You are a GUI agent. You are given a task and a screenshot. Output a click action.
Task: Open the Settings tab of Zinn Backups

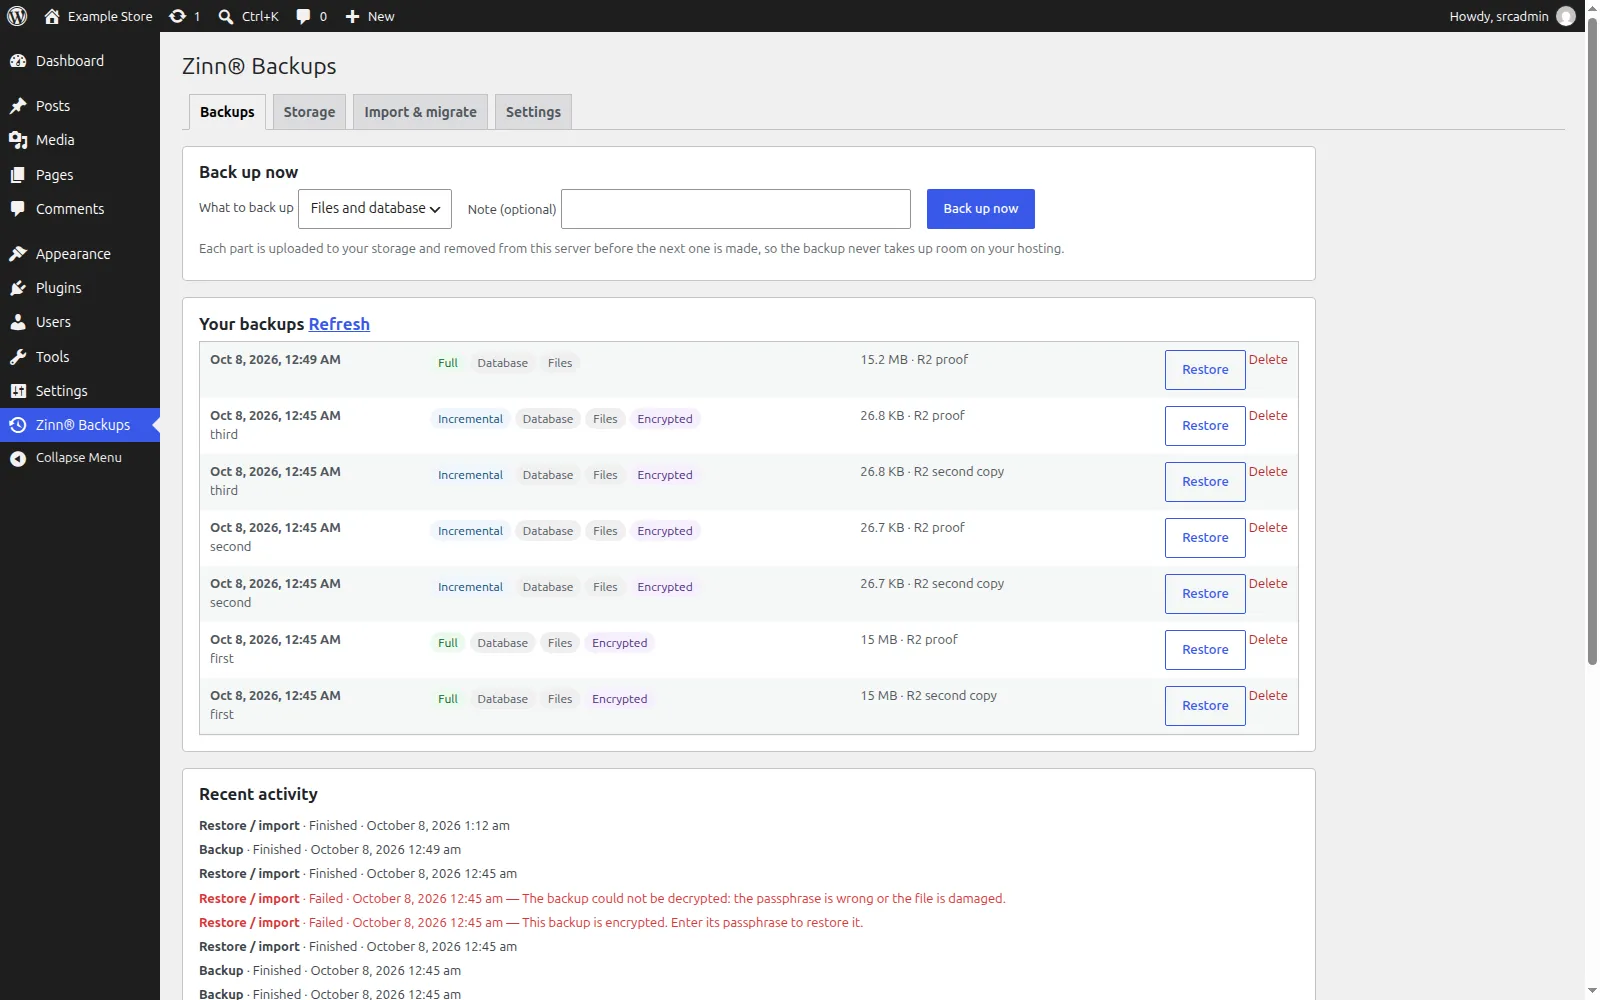click(x=533, y=112)
